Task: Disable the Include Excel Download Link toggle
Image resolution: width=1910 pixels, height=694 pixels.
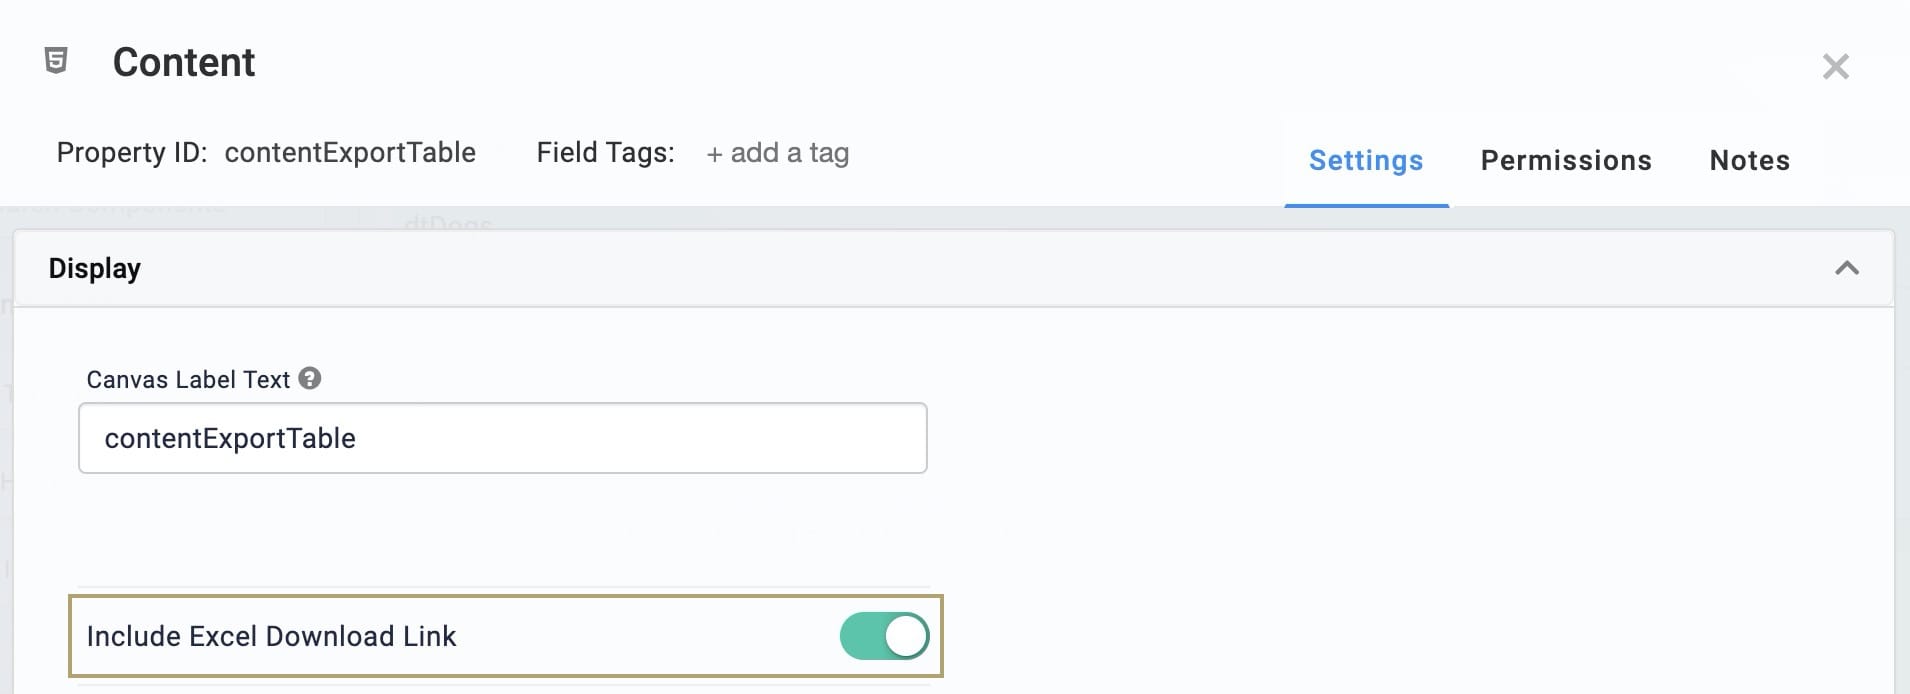Action: pos(884,636)
